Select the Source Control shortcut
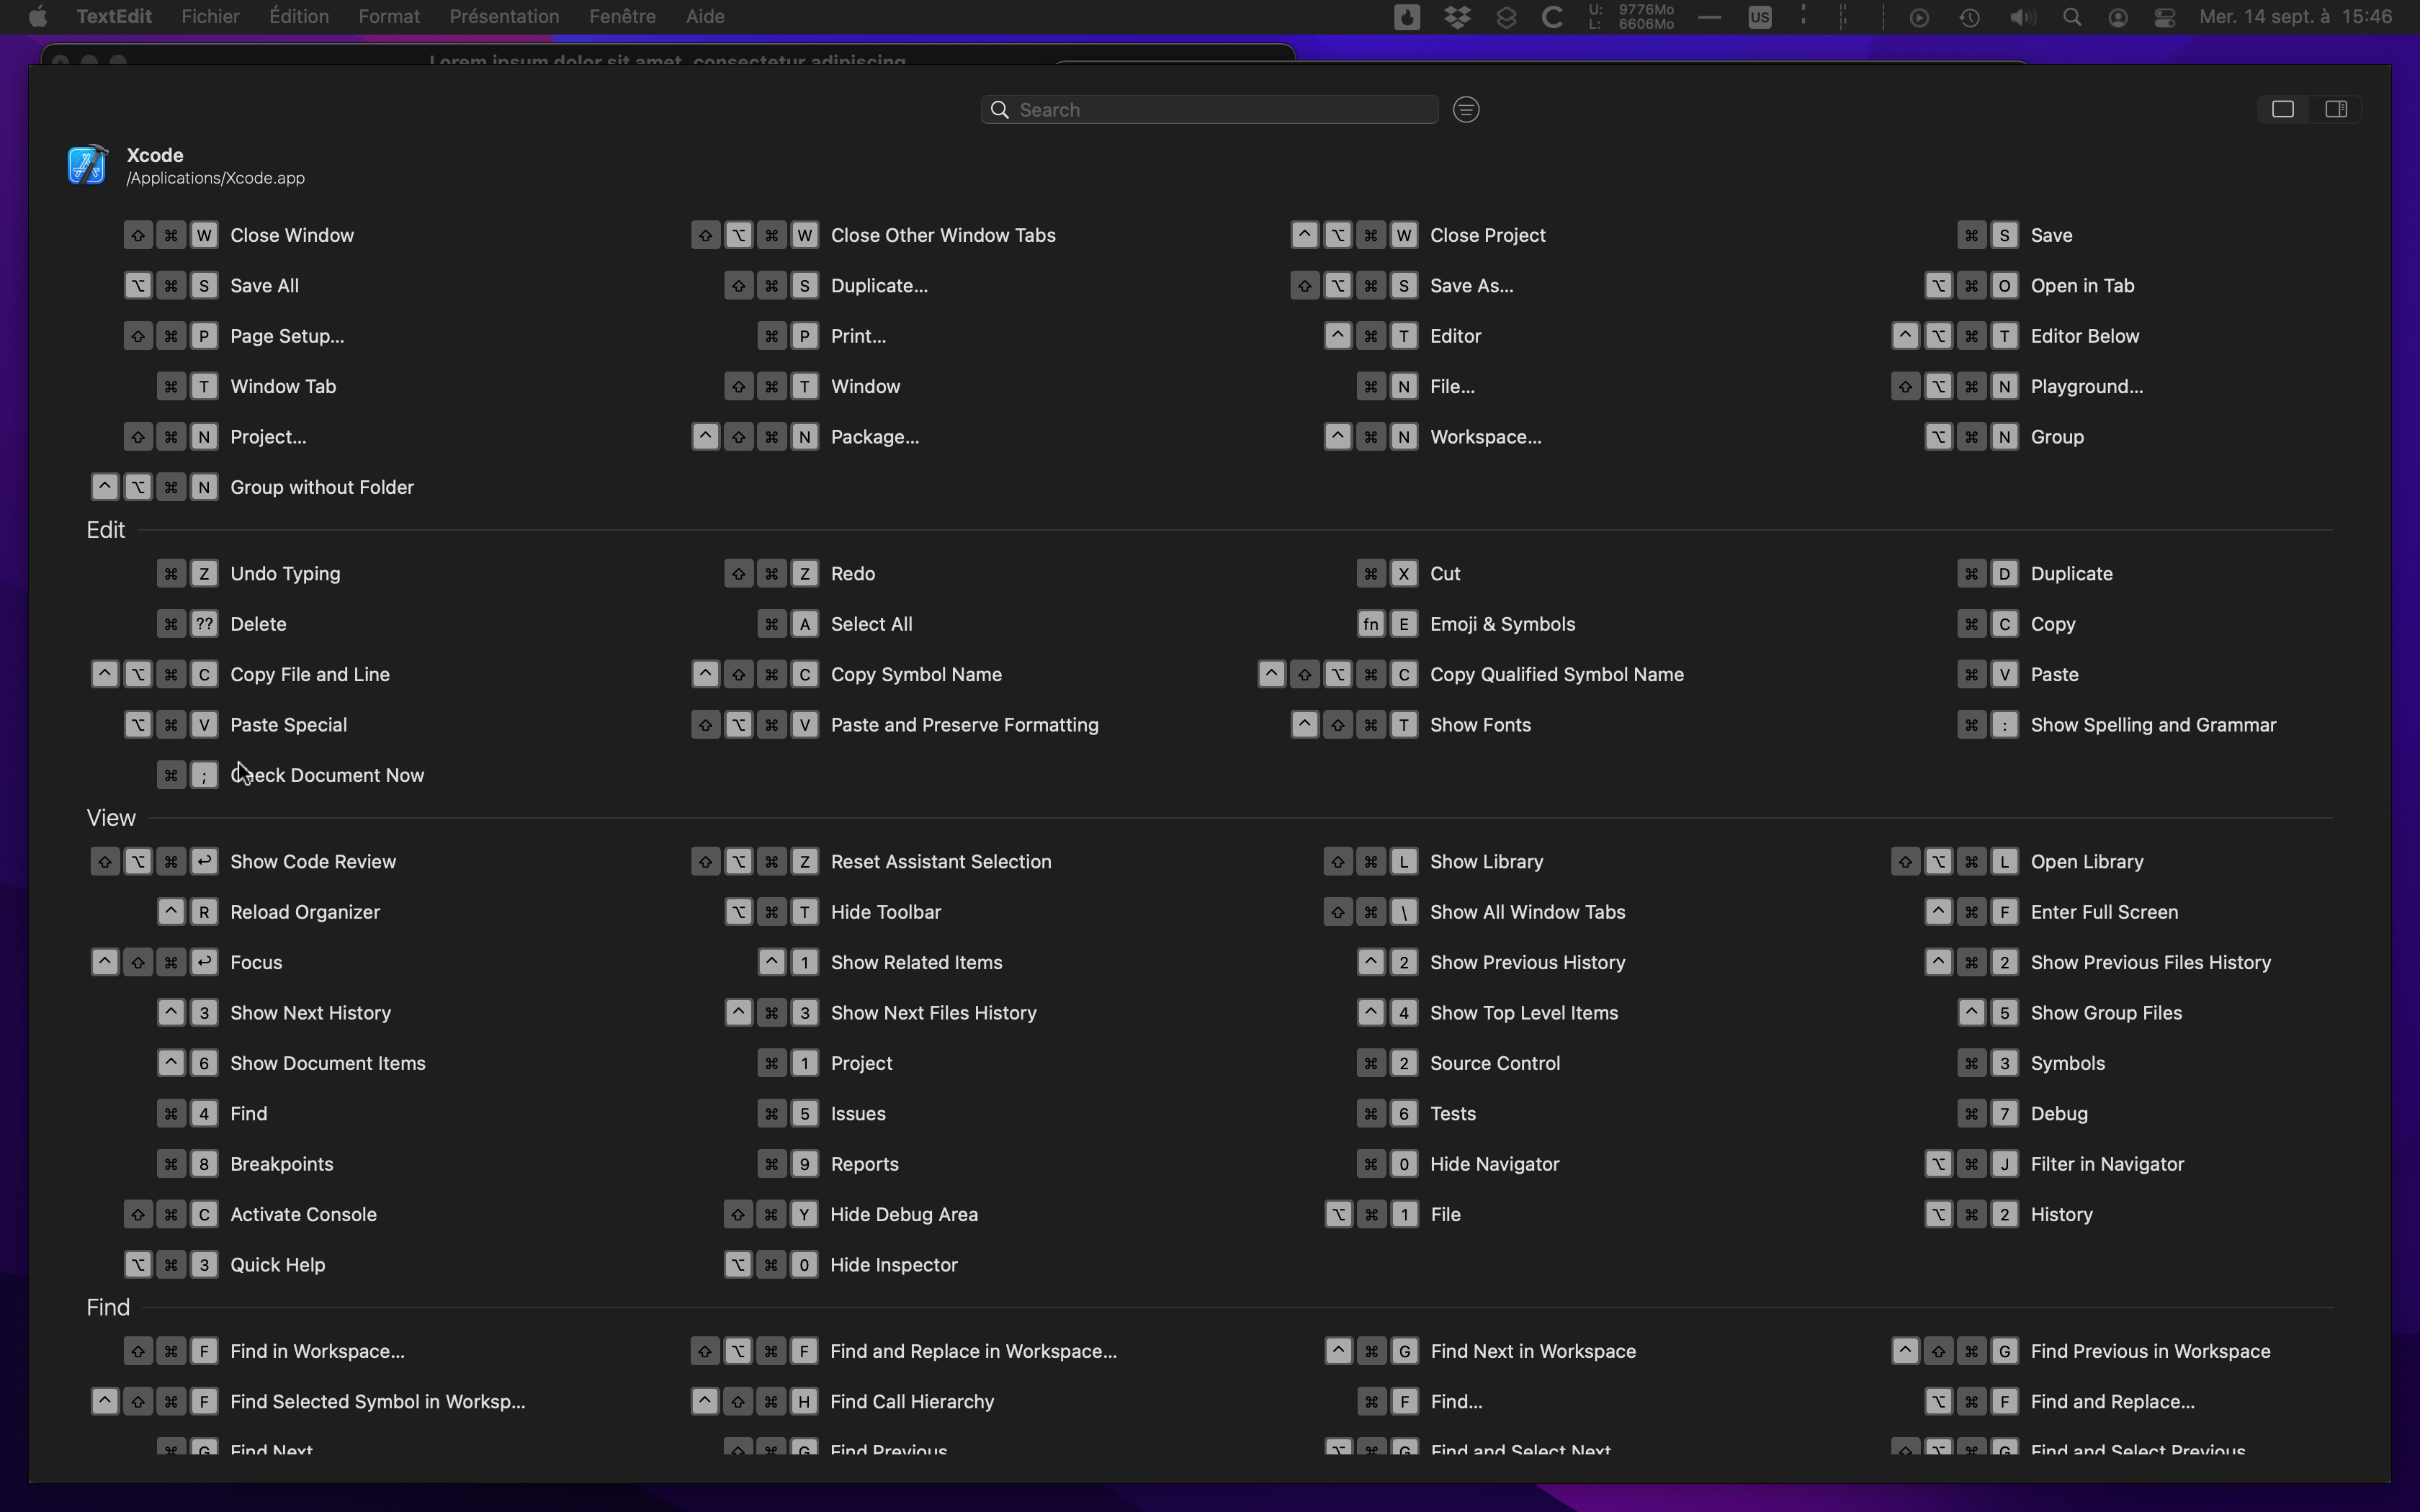The height and width of the screenshot is (1512, 2420). (x=1459, y=1063)
